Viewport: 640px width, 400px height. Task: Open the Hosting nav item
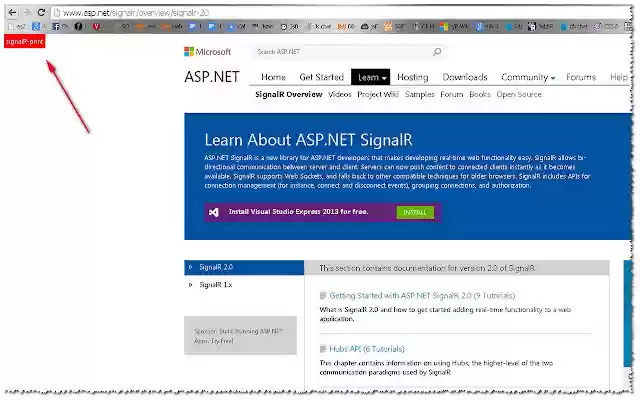coord(413,77)
